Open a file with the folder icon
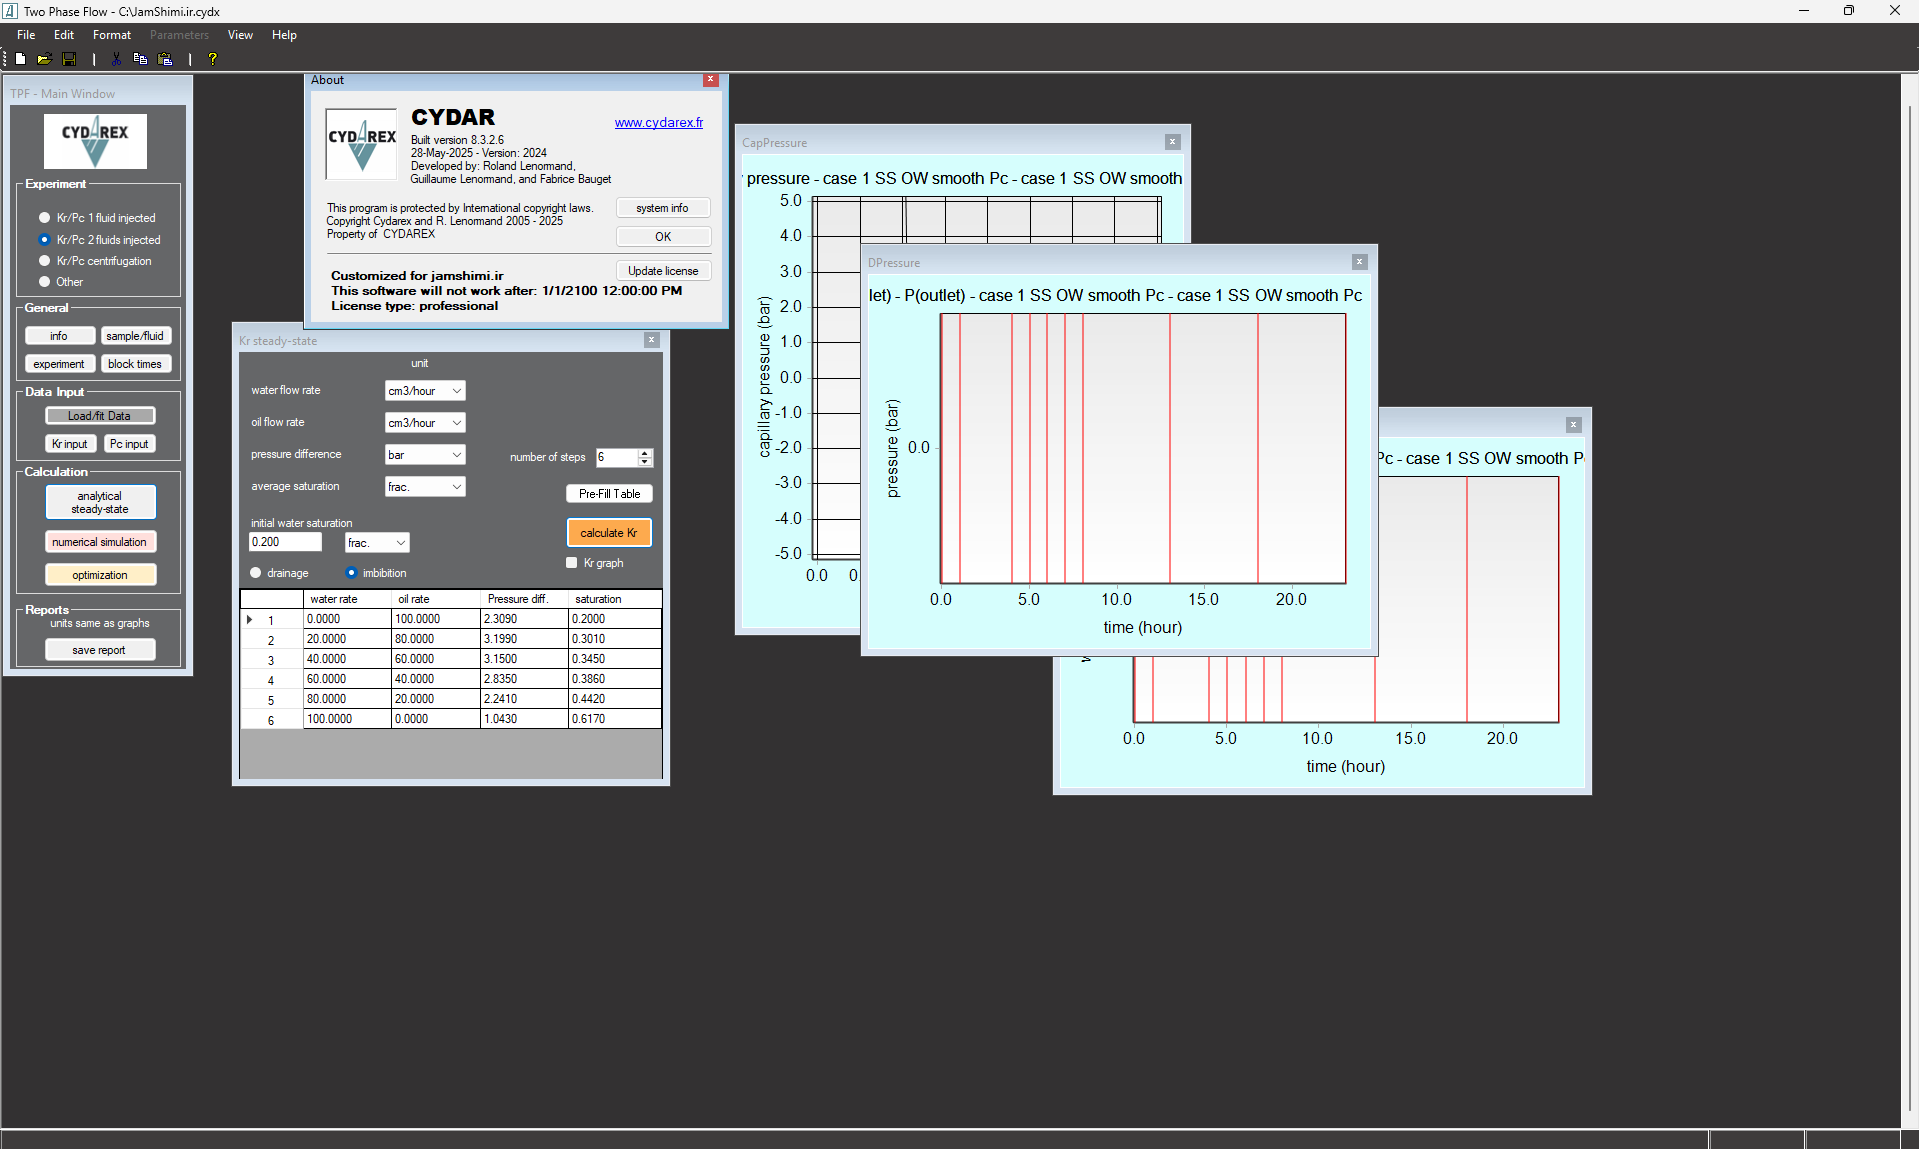This screenshot has height=1149, width=1919. tap(44, 59)
